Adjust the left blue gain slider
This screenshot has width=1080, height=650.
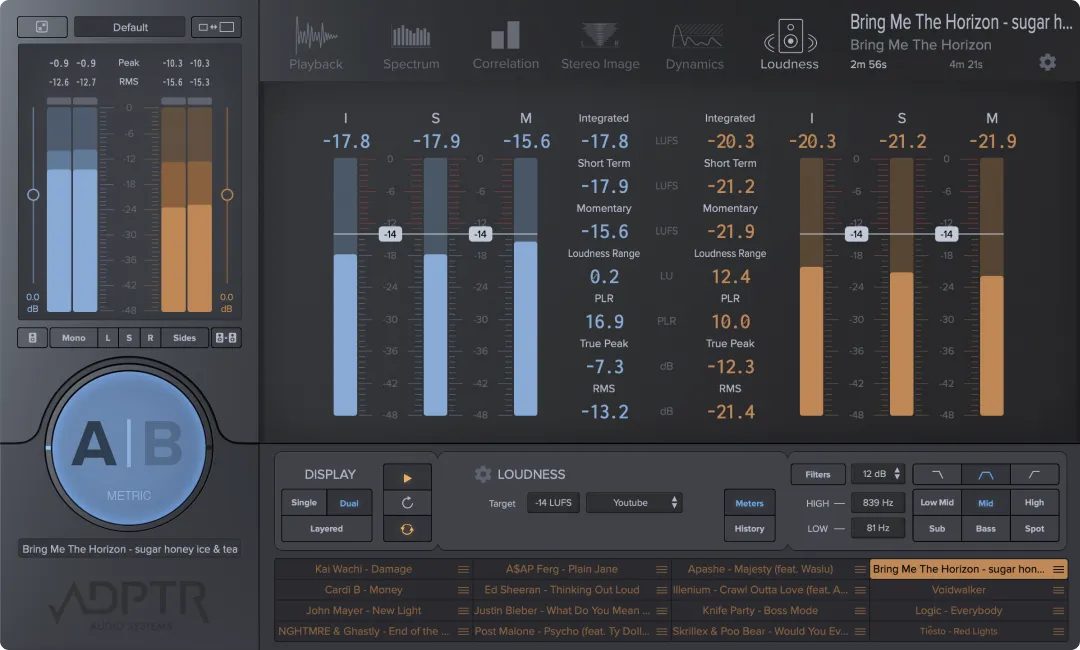(x=33, y=195)
